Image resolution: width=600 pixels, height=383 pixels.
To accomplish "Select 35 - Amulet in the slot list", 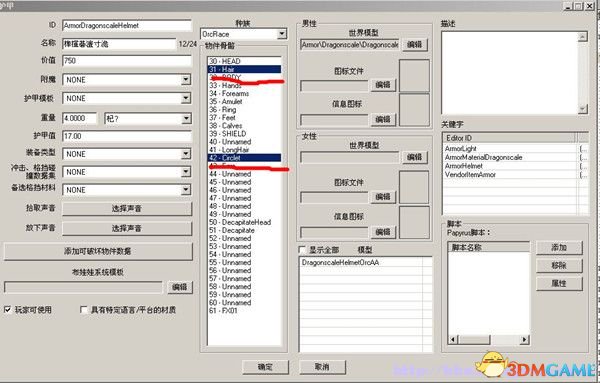I will (245, 101).
